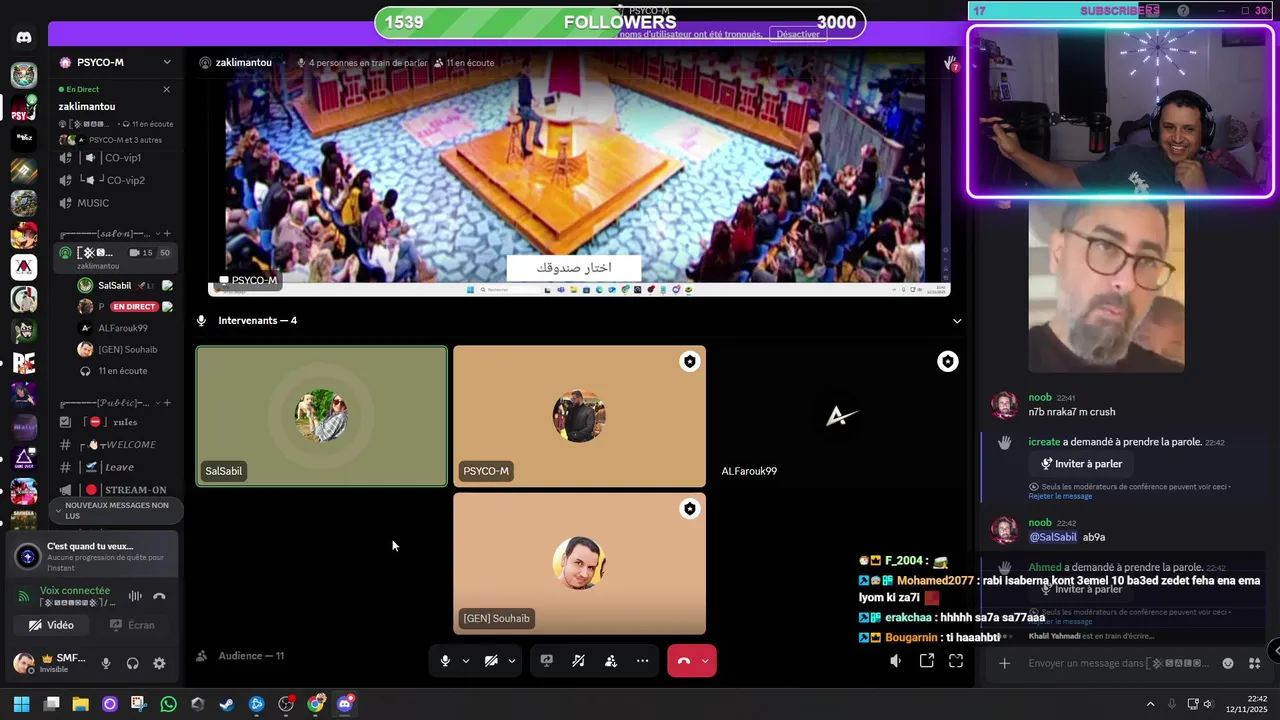
Task: Click moderator badge on PSYCO-M tile
Action: click(690, 362)
